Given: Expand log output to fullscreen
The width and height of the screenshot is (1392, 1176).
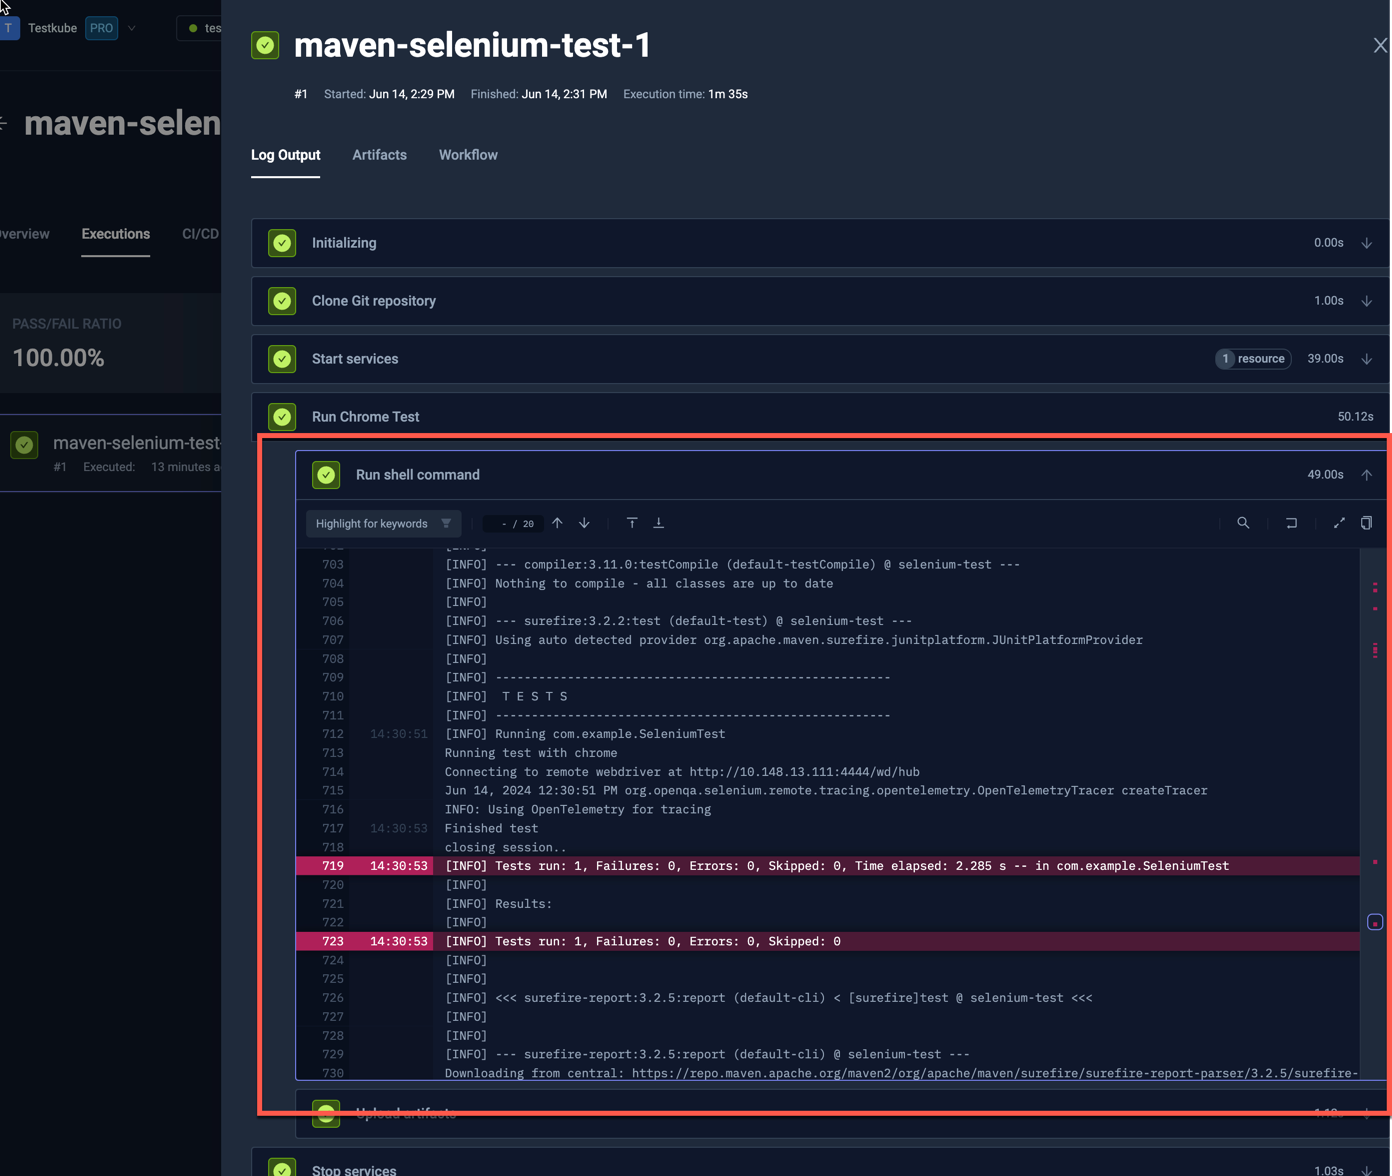Looking at the screenshot, I should click(1339, 523).
